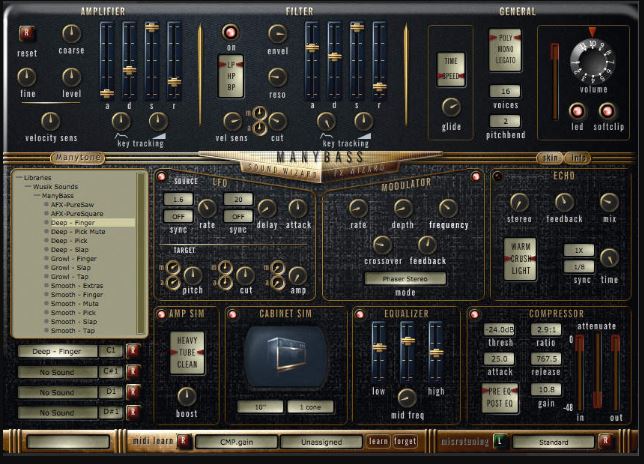644x464 pixels.
Task: Open the microtuning Standard selector
Action: point(553,442)
